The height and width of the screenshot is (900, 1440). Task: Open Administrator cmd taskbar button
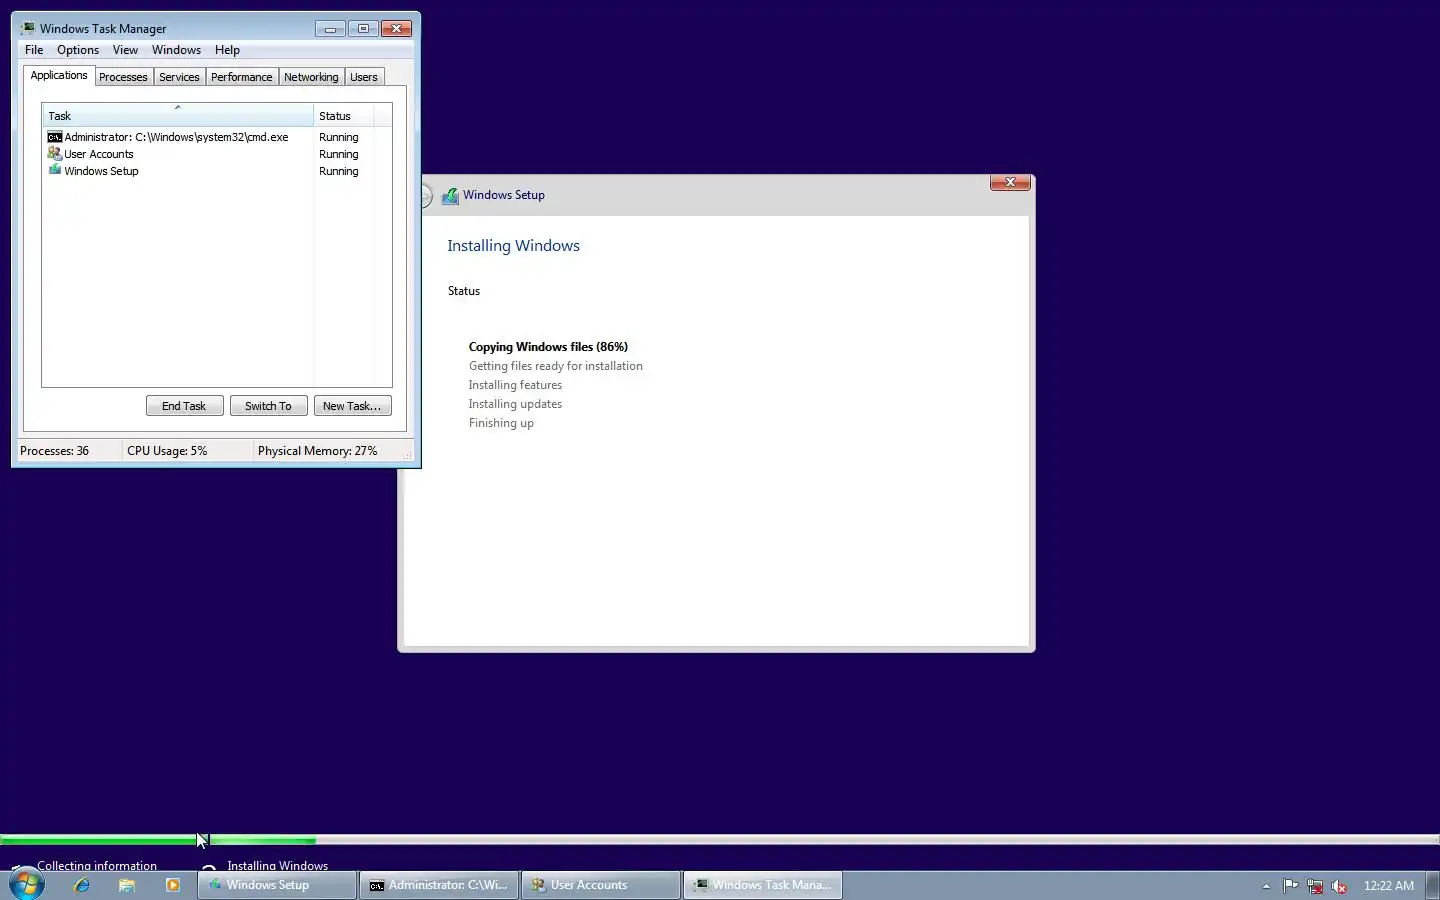click(x=439, y=885)
